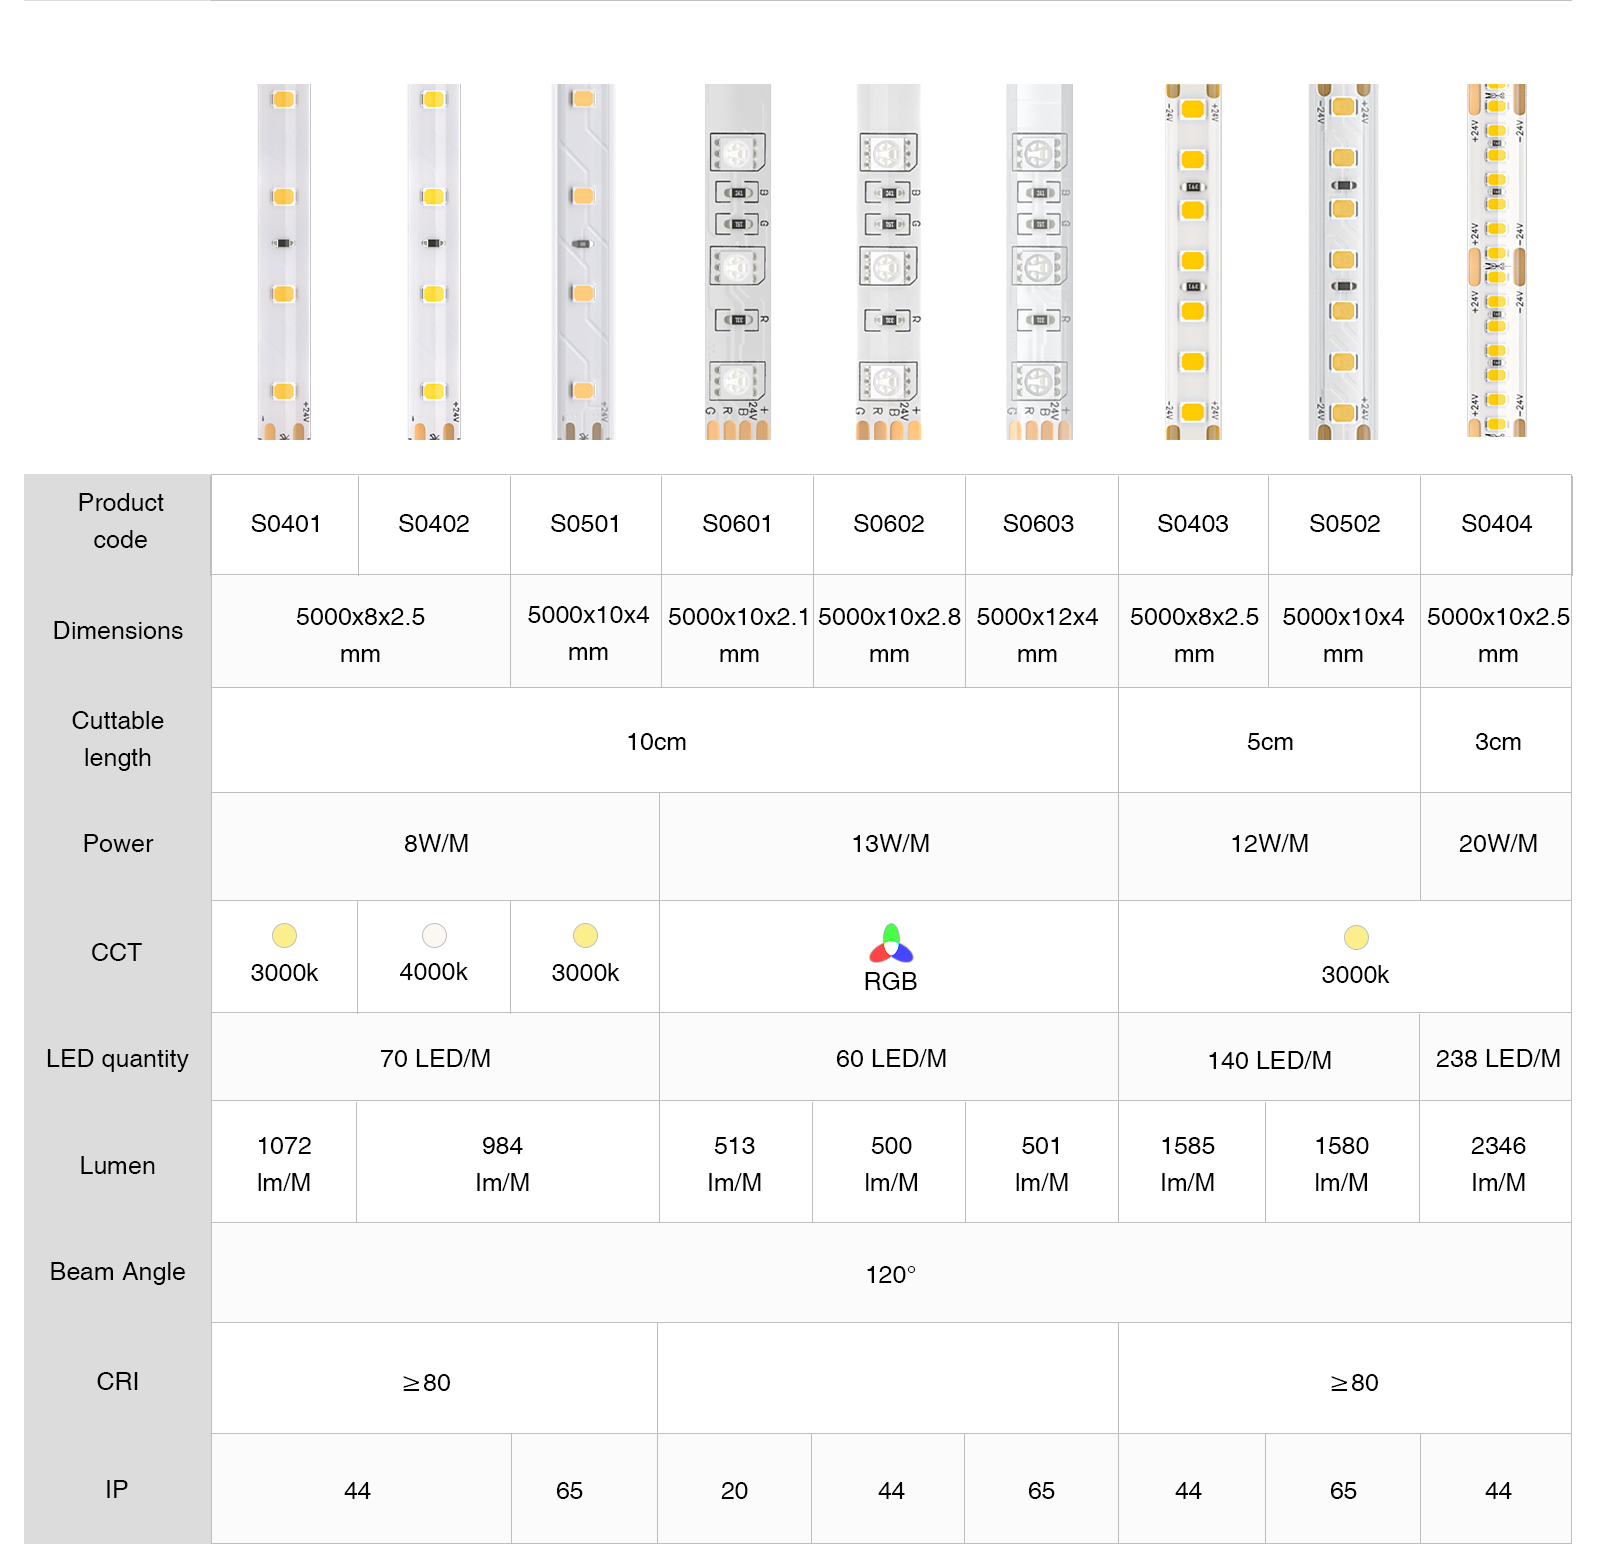Click the 20W/M power cell
1600x1562 pixels.
pos(1496,845)
